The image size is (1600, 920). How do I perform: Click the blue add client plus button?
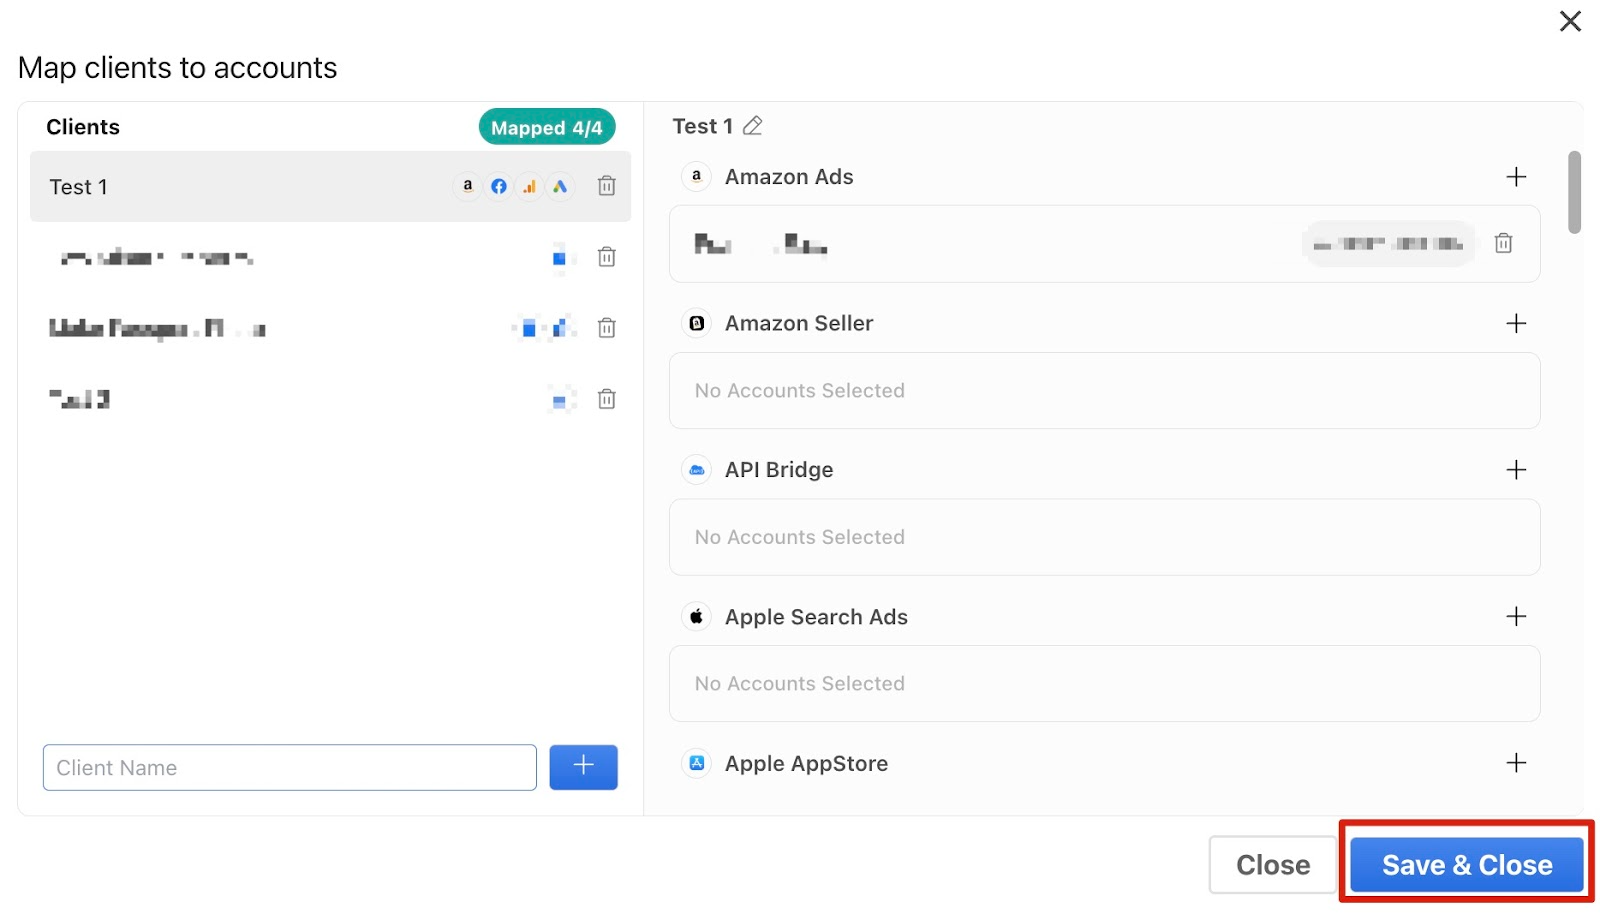pyautogui.click(x=583, y=767)
